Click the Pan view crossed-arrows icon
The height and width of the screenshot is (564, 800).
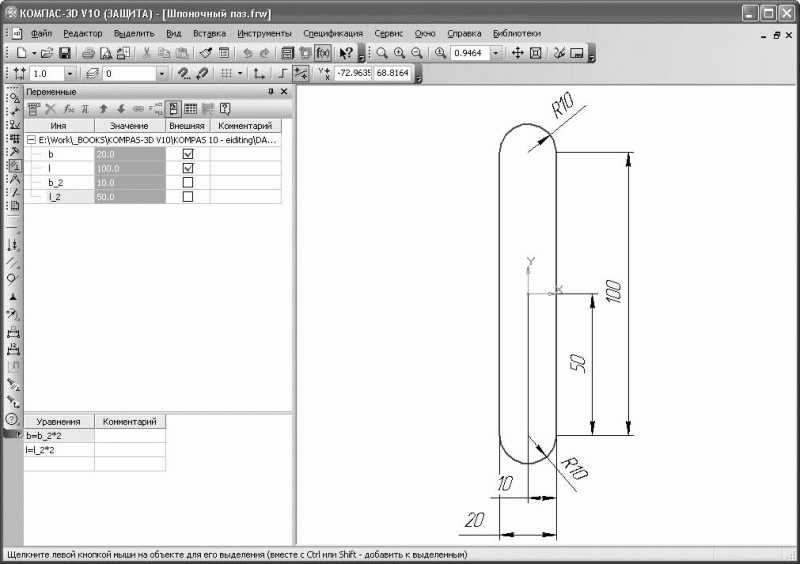click(x=517, y=53)
